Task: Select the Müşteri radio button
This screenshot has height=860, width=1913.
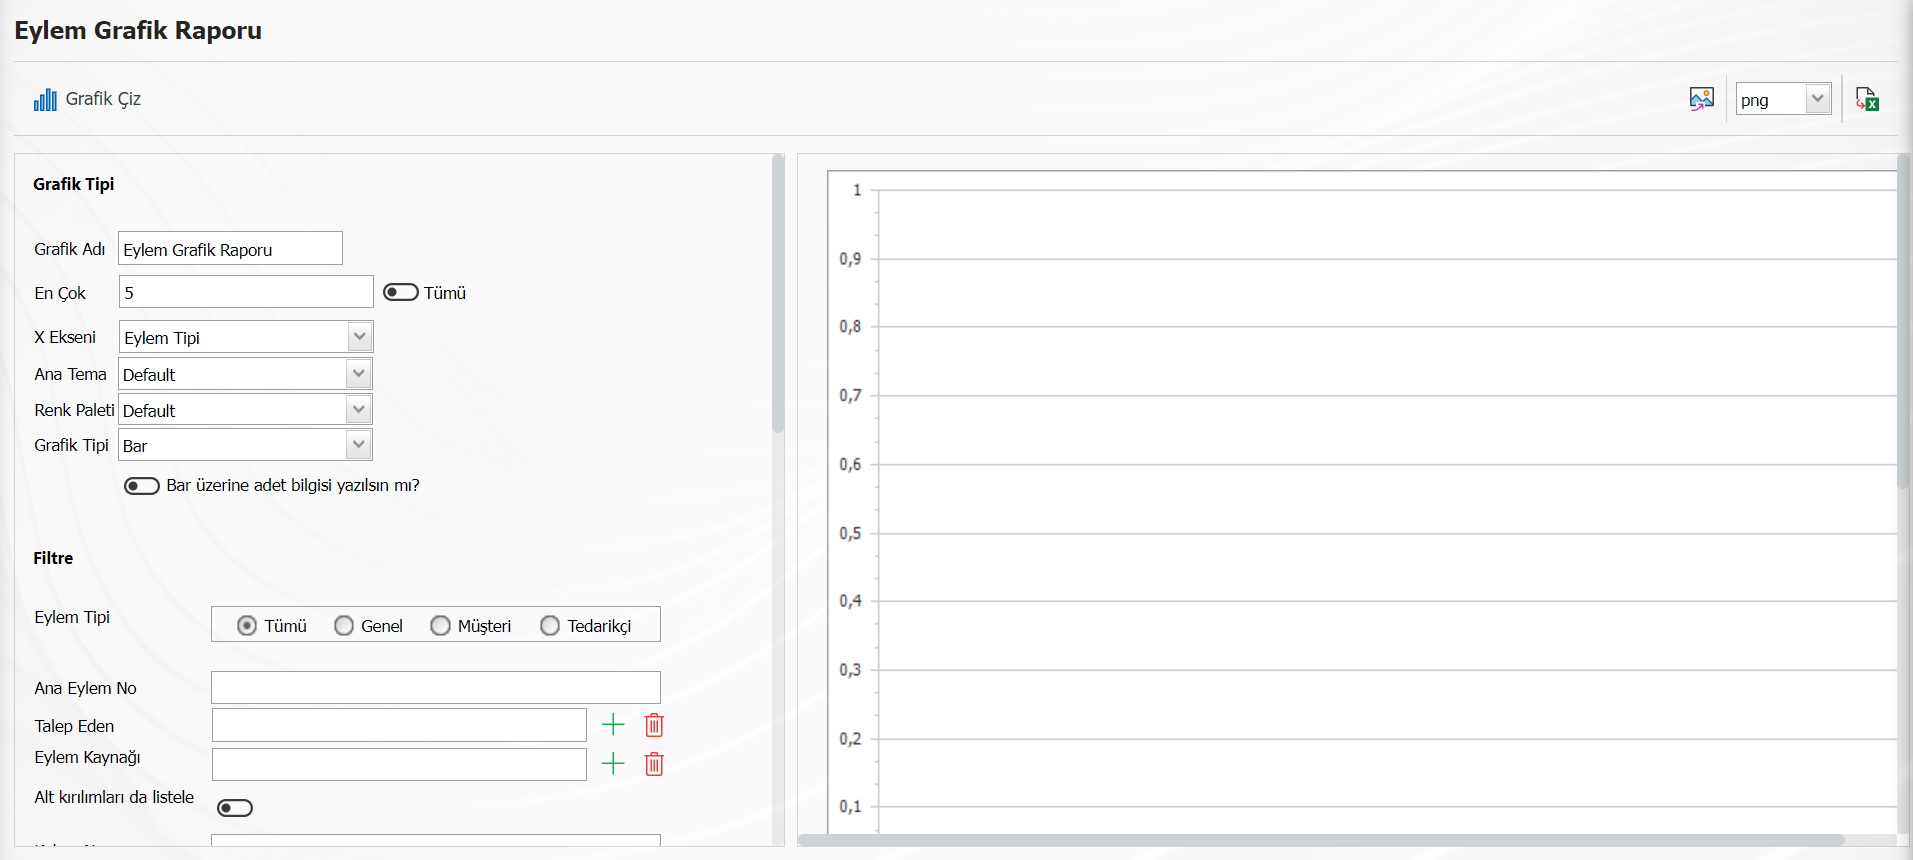Action: tap(440, 626)
